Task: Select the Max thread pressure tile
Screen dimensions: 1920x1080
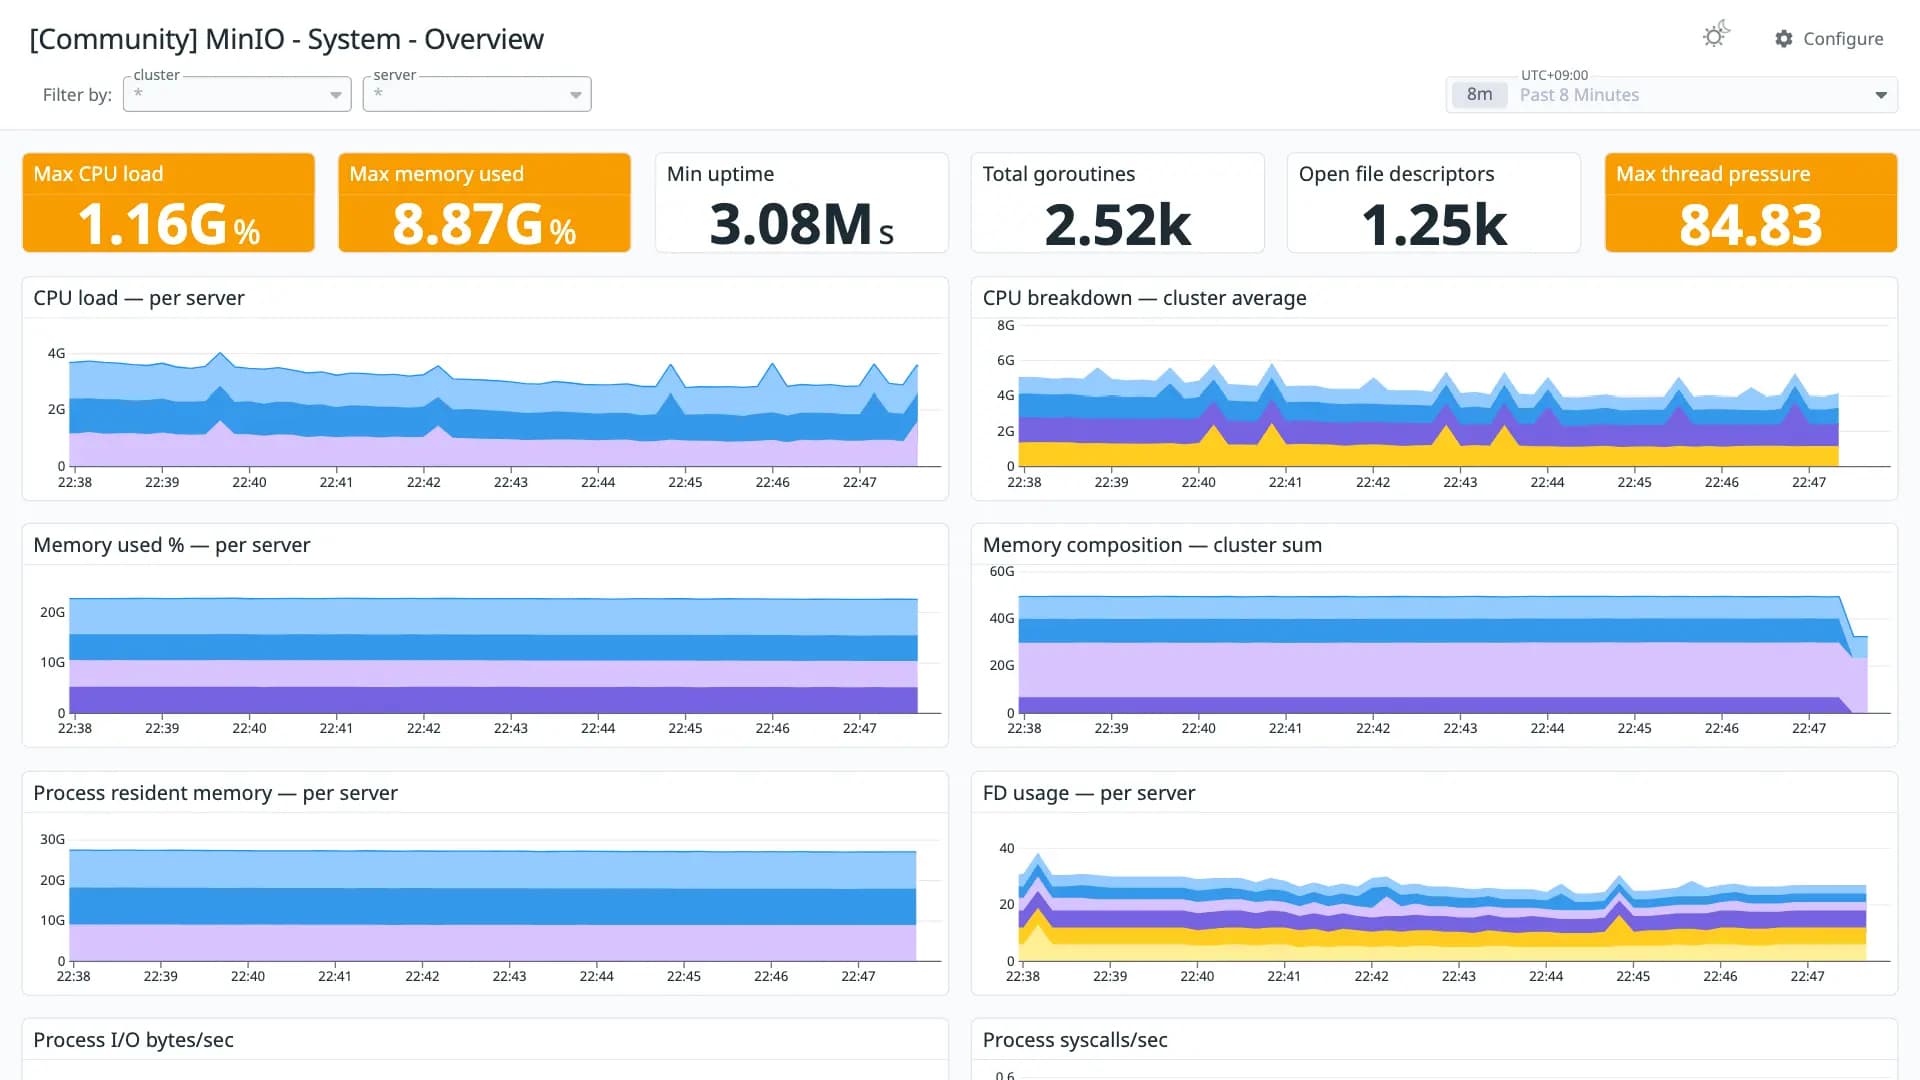Action: coord(1750,202)
